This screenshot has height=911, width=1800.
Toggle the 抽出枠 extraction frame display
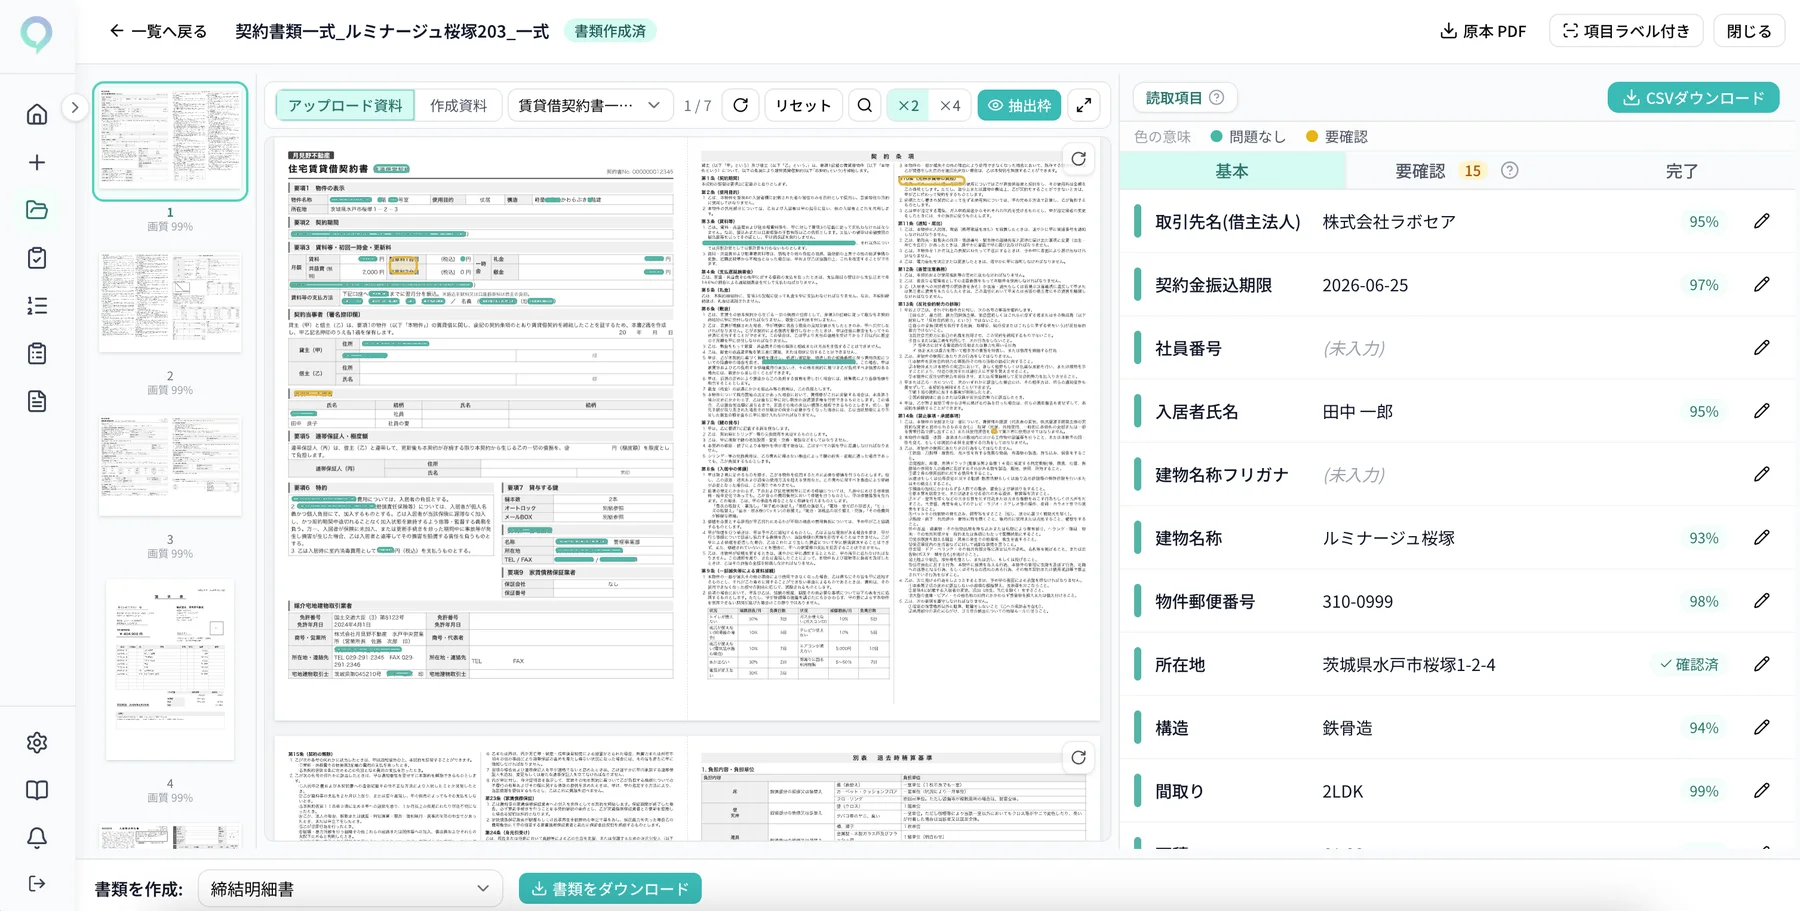click(x=1019, y=105)
